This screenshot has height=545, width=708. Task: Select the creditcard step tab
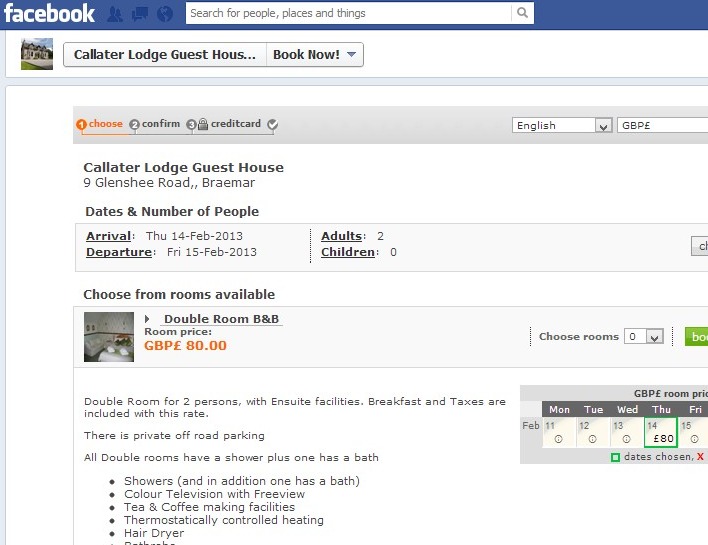tap(236, 124)
